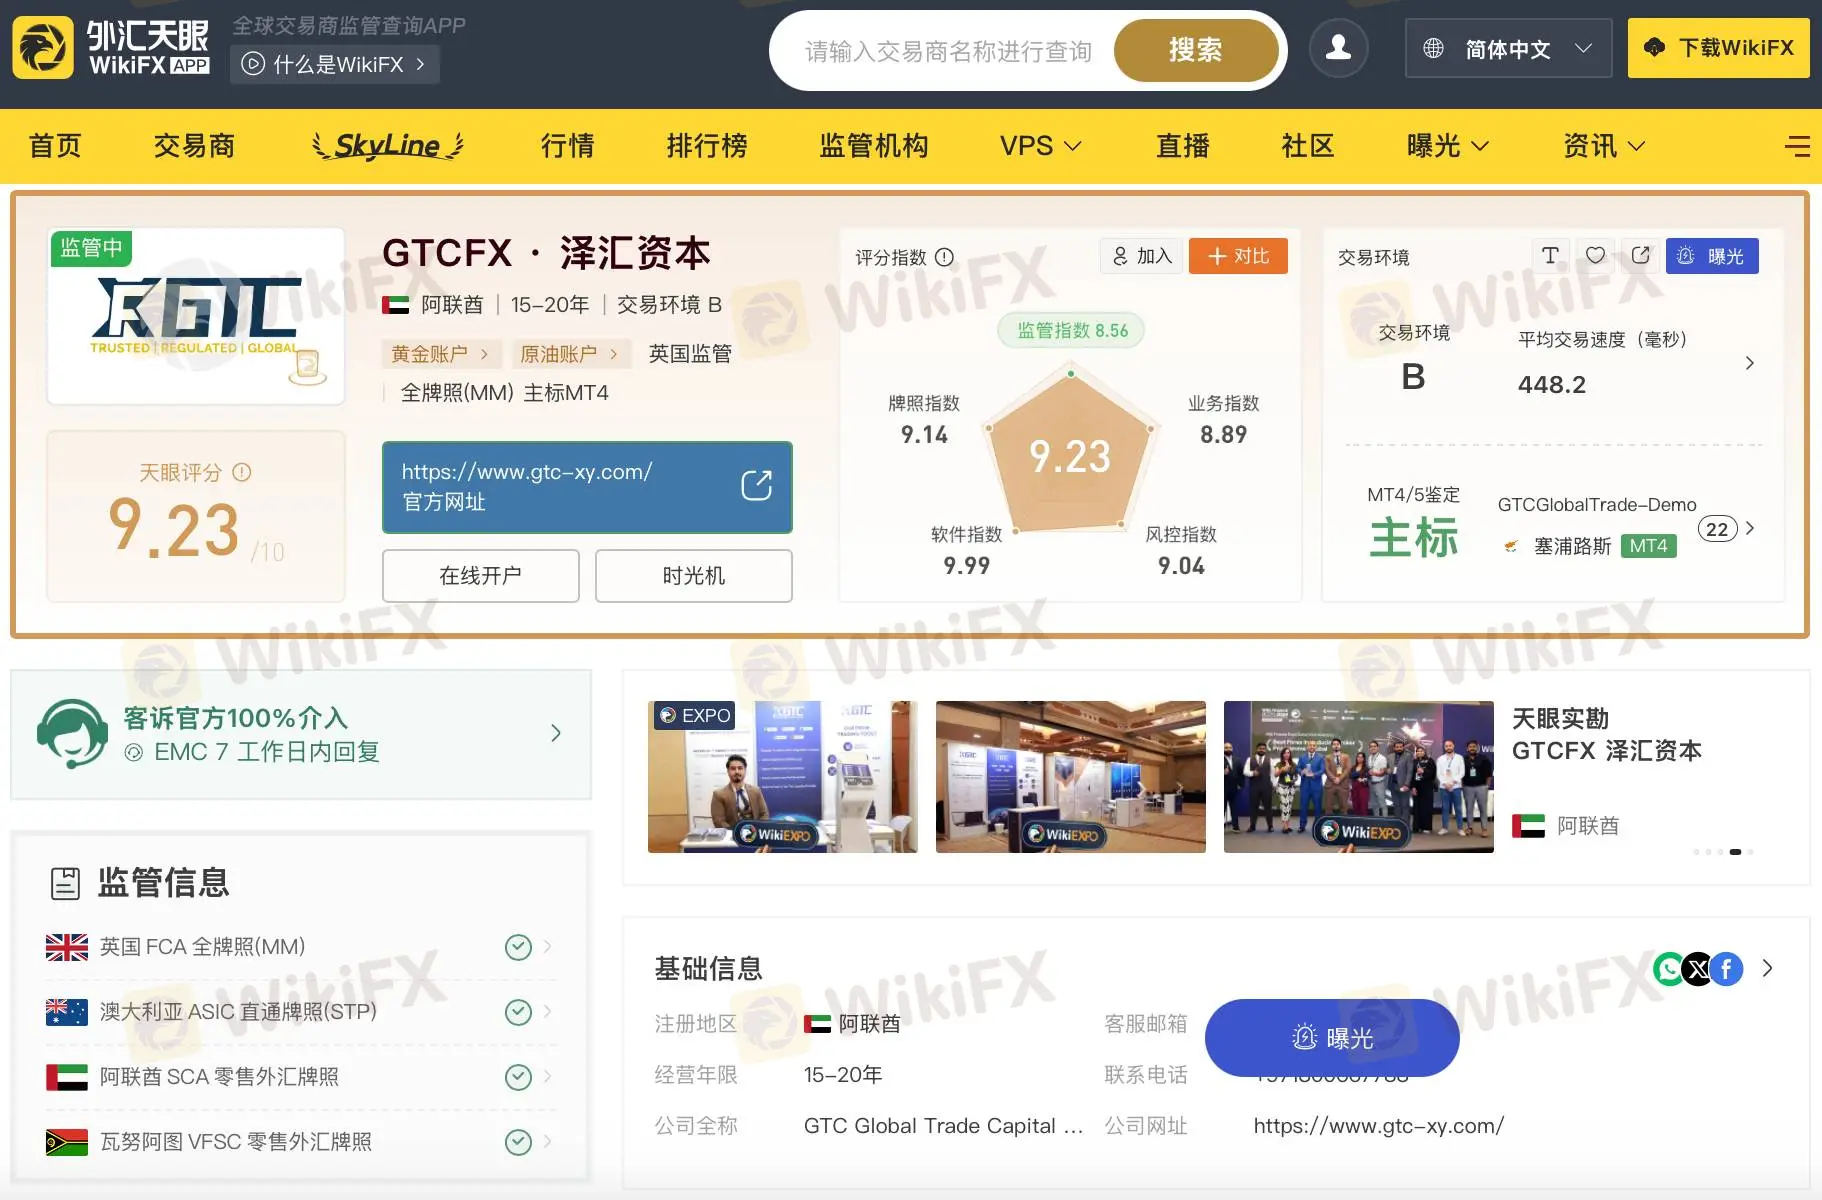Viewport: 1822px width, 1200px height.
Task: Click the blue 曝光 button in trading environment panel
Action: coord(1712,256)
